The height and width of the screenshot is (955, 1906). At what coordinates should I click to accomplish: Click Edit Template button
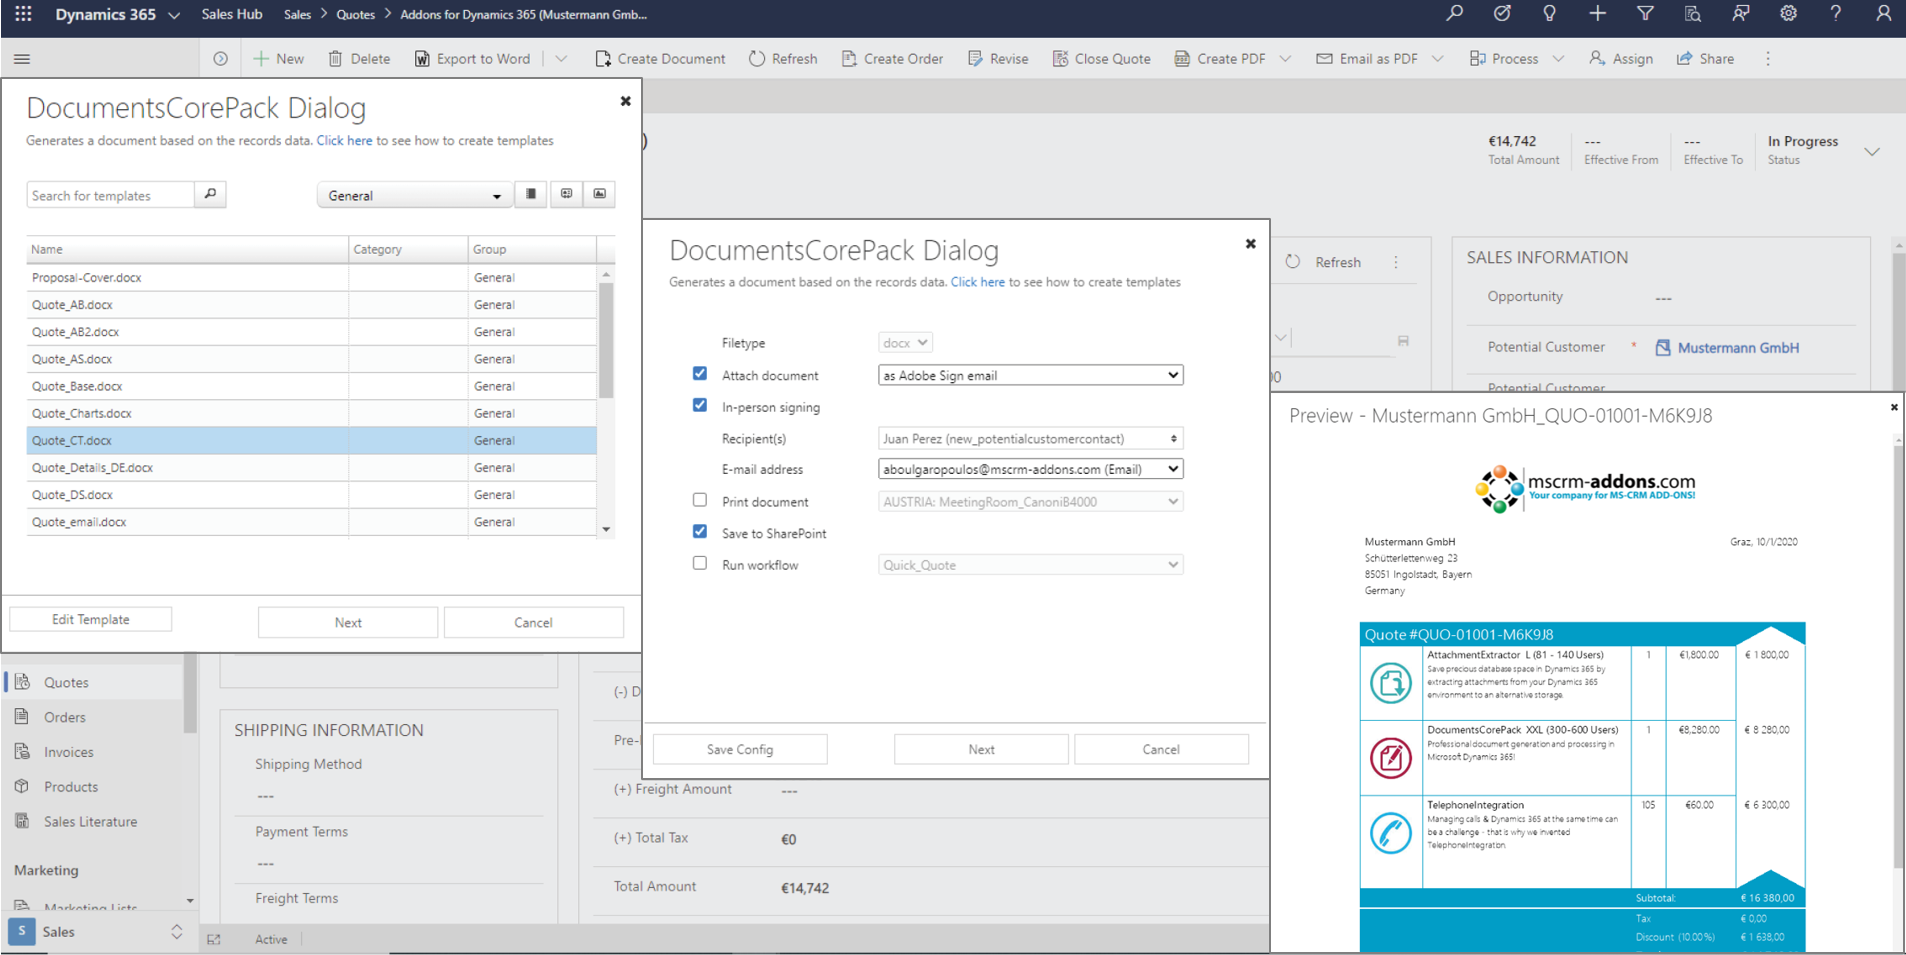point(91,619)
